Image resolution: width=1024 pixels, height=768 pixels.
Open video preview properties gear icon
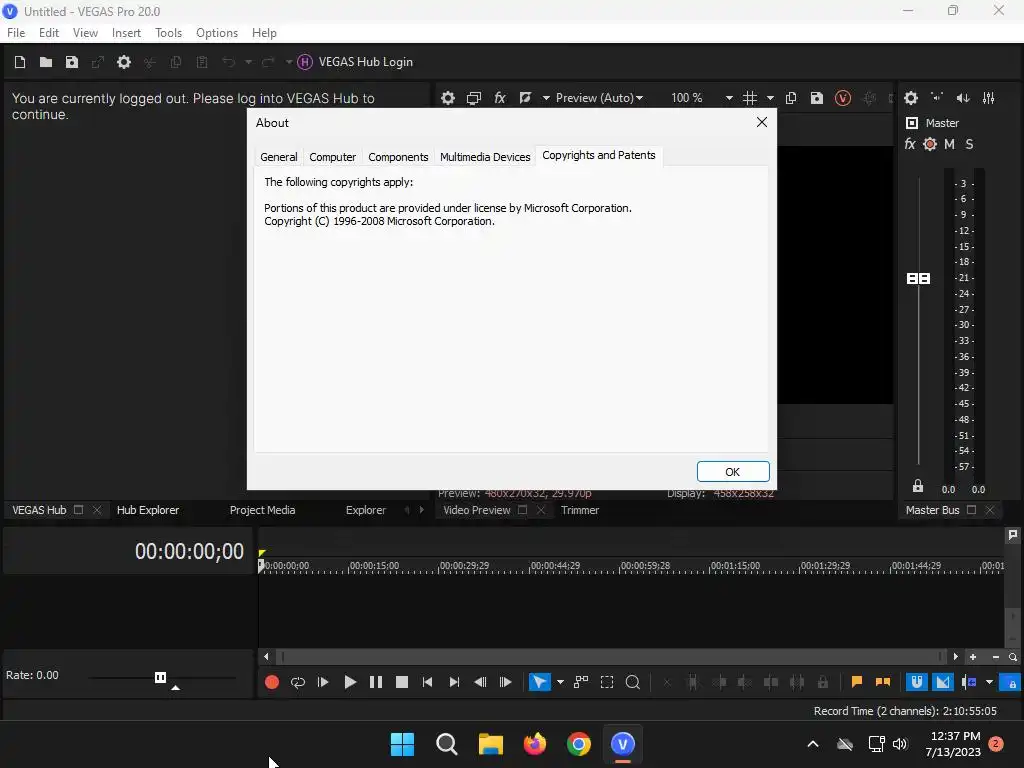click(447, 98)
